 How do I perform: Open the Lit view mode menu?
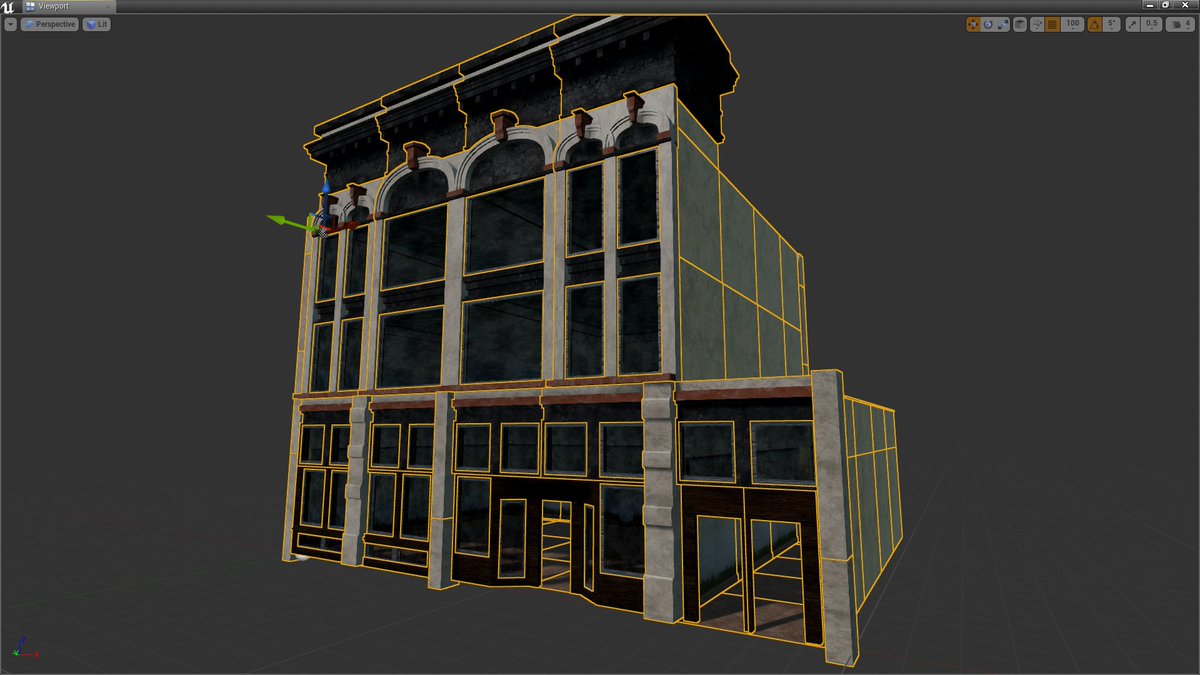tap(95, 23)
